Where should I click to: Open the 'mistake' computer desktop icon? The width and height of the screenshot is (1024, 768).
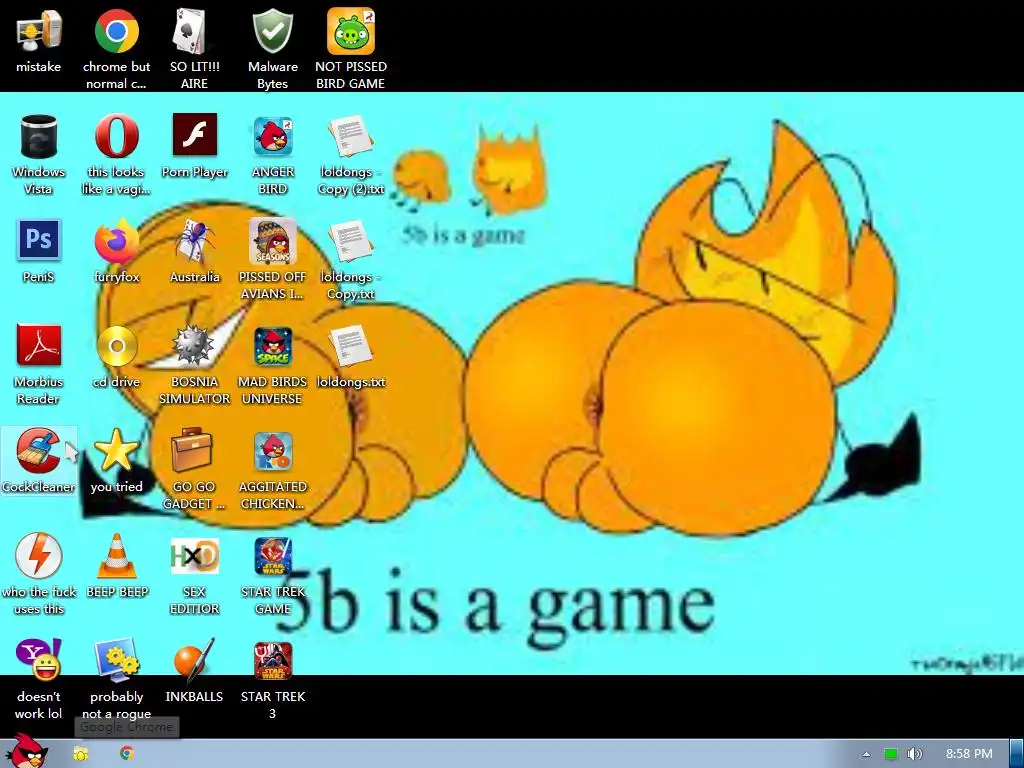(39, 31)
